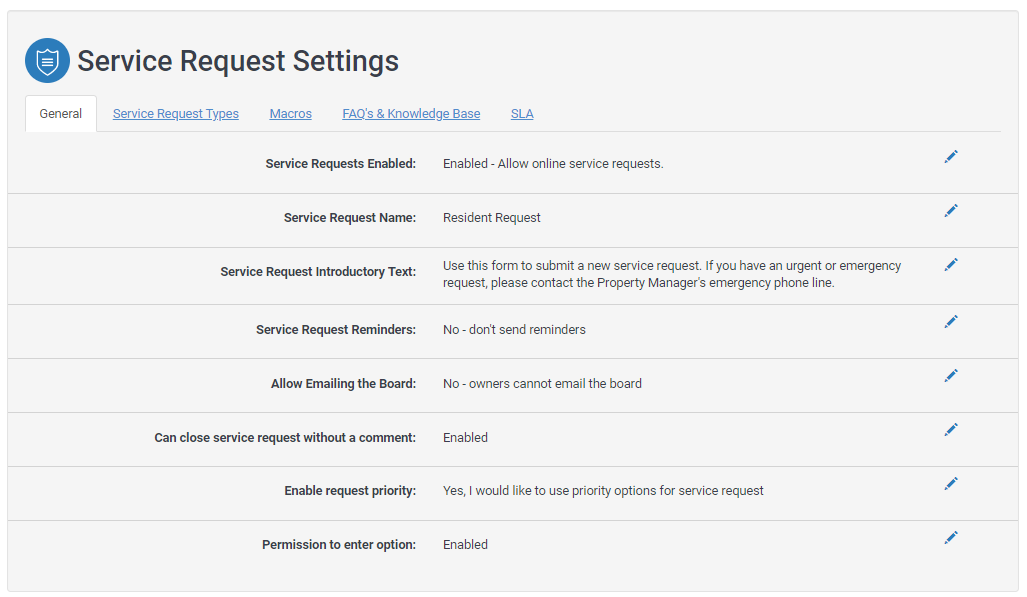The width and height of the screenshot is (1027, 597).
Task: Select the SLA tab
Action: pyautogui.click(x=522, y=114)
